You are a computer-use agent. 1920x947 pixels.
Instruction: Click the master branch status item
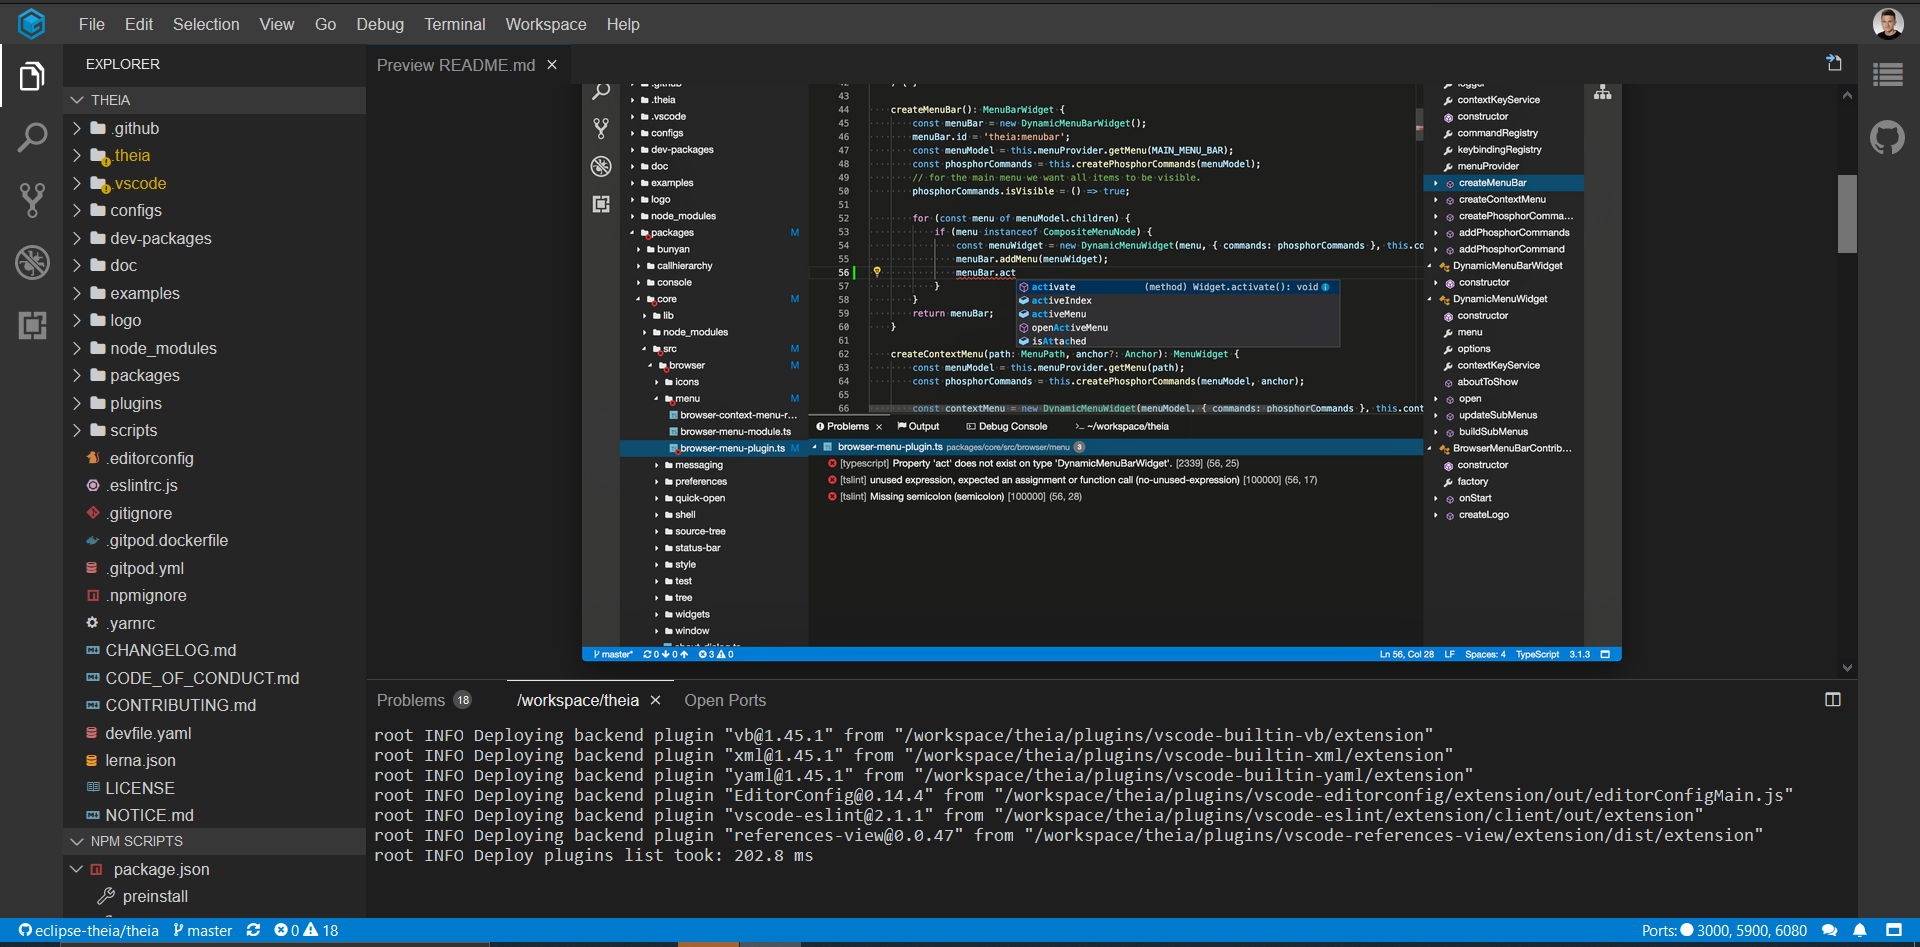(203, 930)
